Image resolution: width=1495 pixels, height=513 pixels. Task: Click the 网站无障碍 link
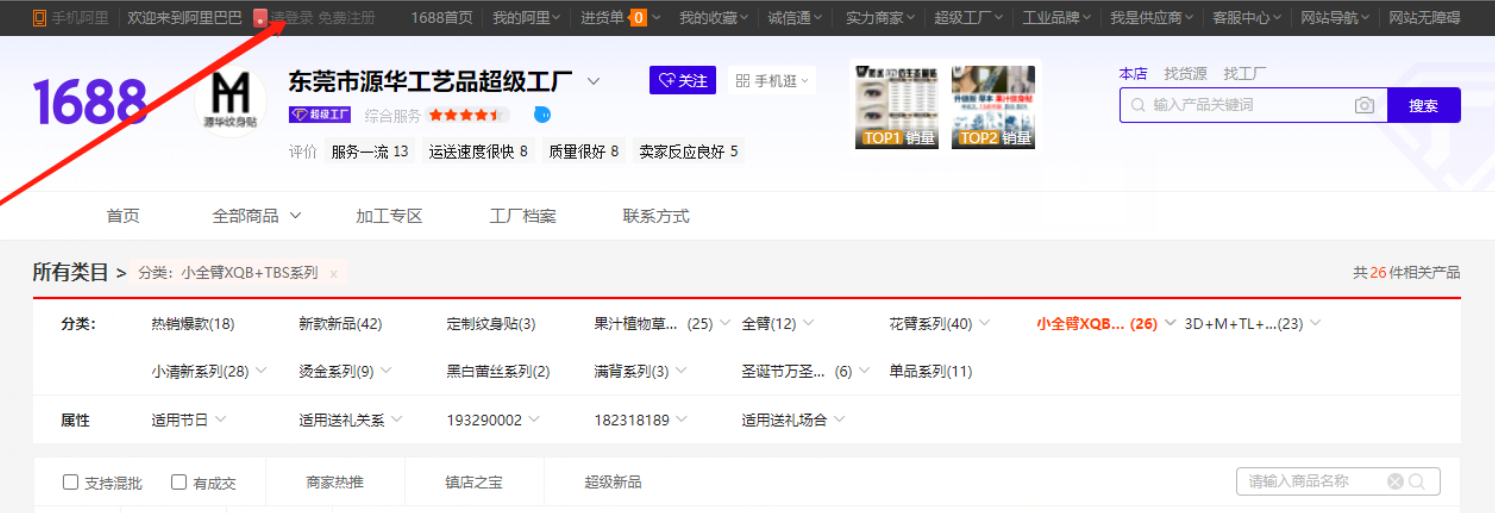click(x=1424, y=18)
